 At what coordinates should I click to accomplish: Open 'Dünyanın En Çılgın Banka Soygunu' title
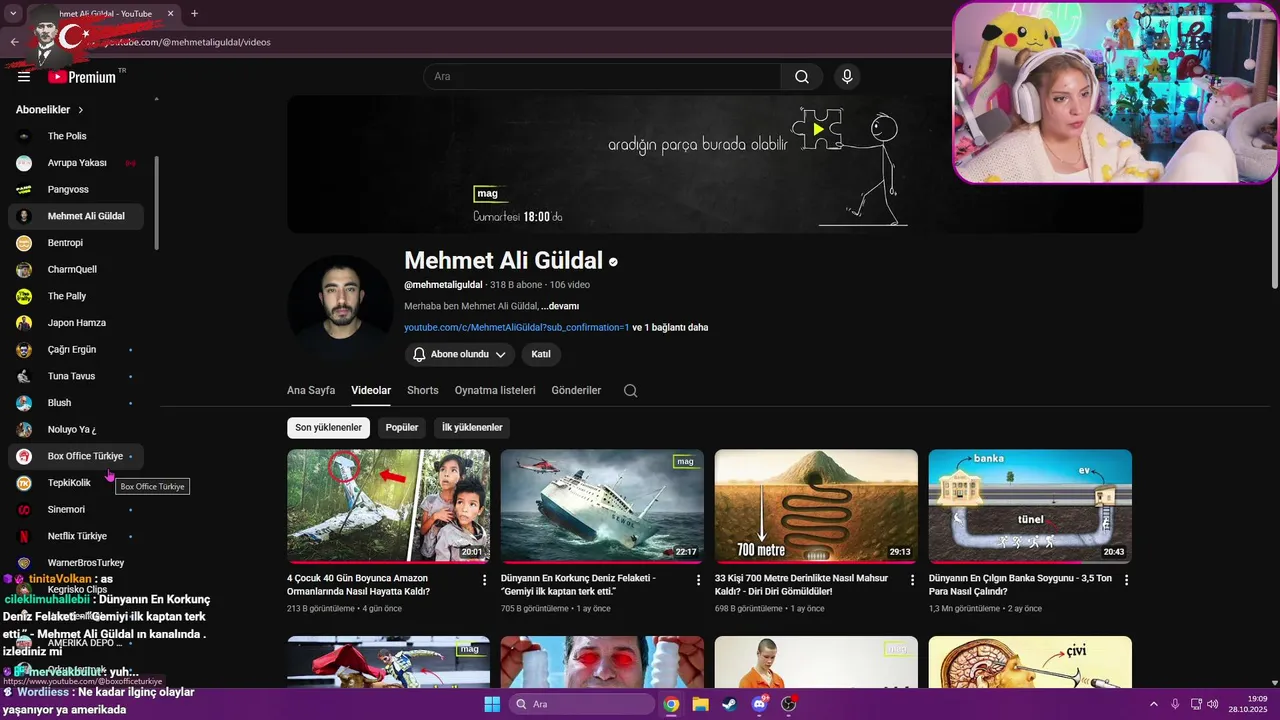pos(1020,585)
